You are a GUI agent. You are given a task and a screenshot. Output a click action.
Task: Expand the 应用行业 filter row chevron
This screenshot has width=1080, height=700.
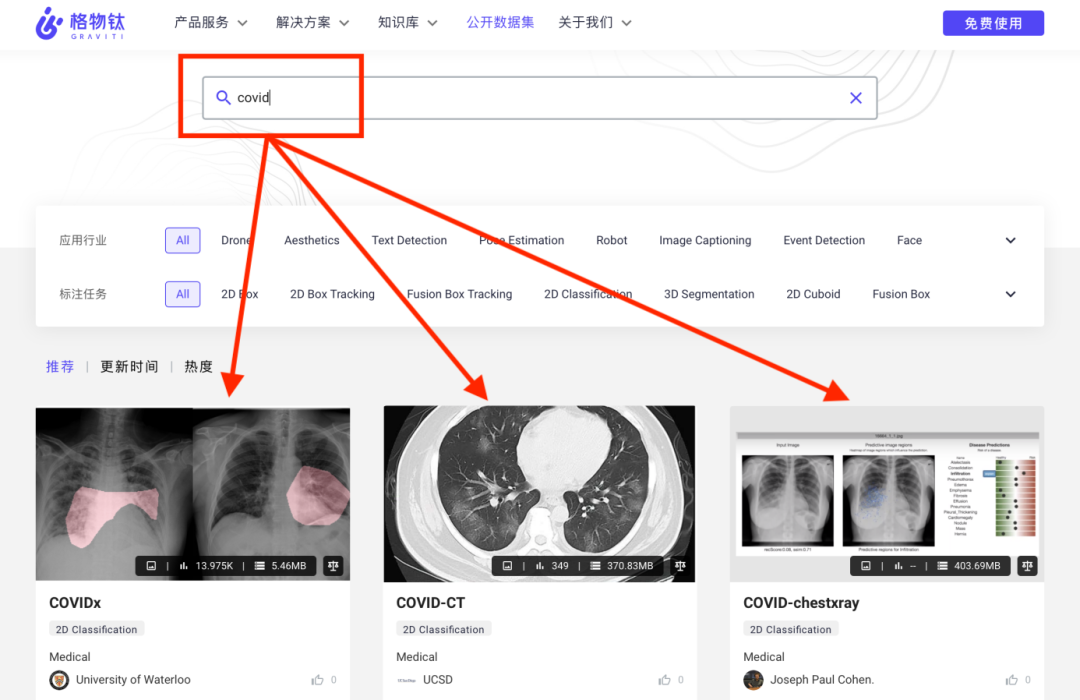[x=1010, y=240]
